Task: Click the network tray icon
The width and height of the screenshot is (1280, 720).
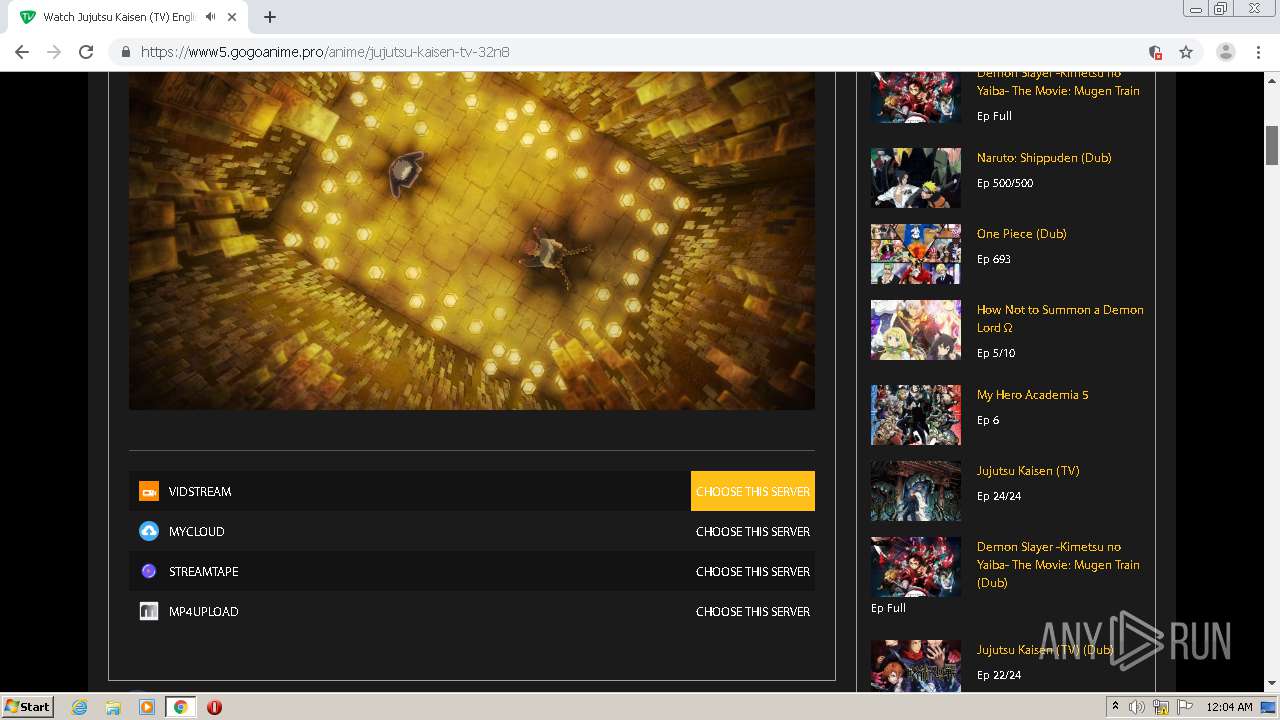Action: coord(1161,707)
